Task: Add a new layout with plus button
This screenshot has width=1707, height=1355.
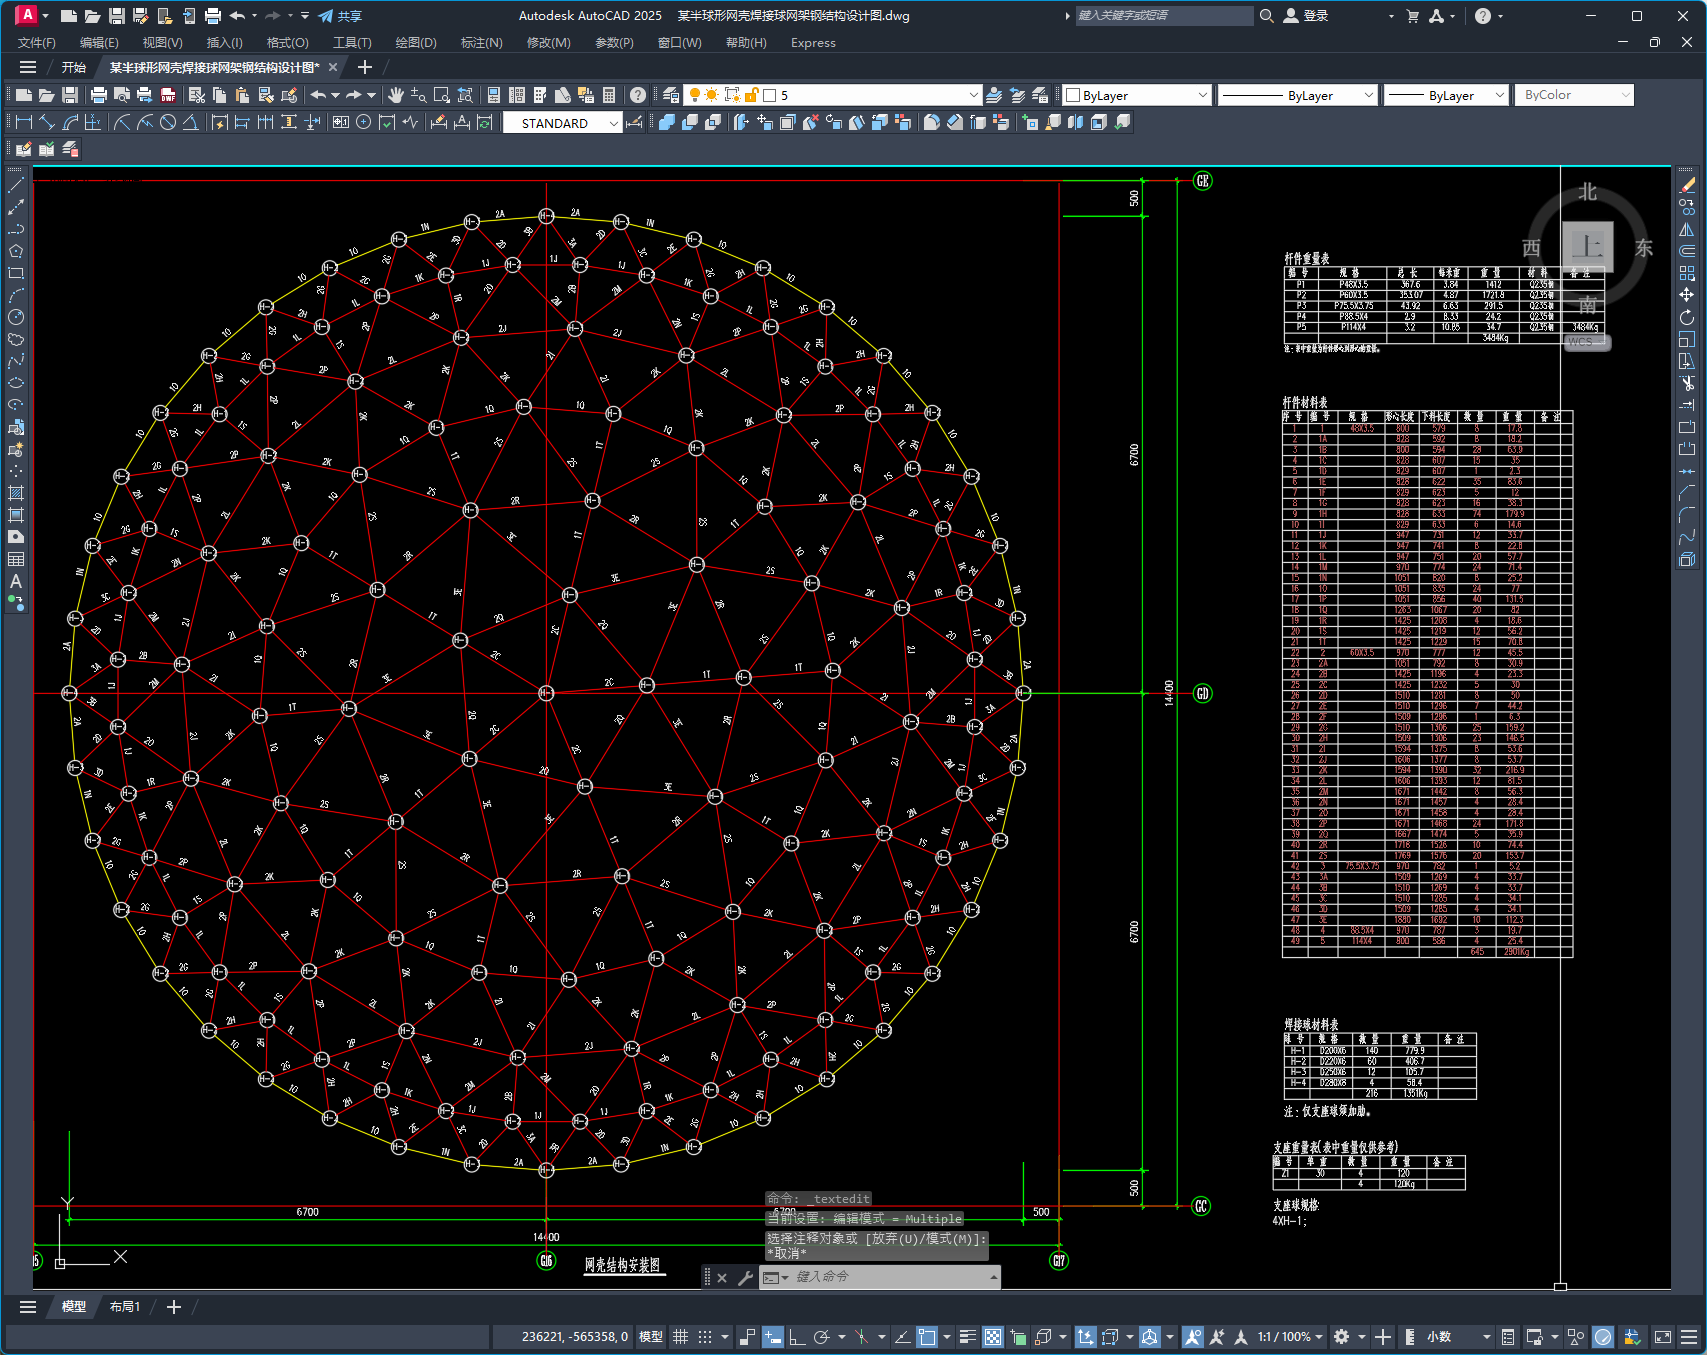Action: (173, 1307)
